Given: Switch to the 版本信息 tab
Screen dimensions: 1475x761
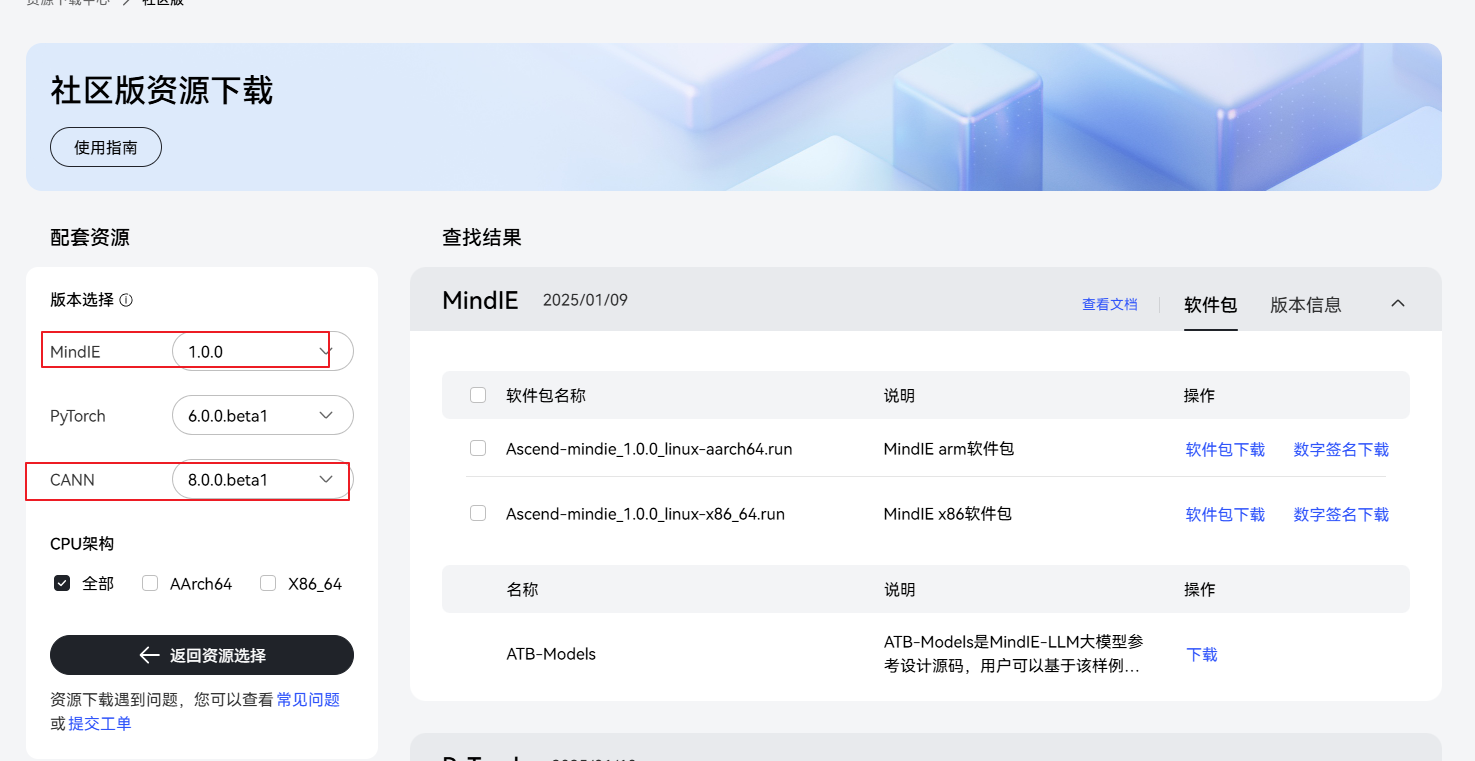Looking at the screenshot, I should [x=1306, y=305].
